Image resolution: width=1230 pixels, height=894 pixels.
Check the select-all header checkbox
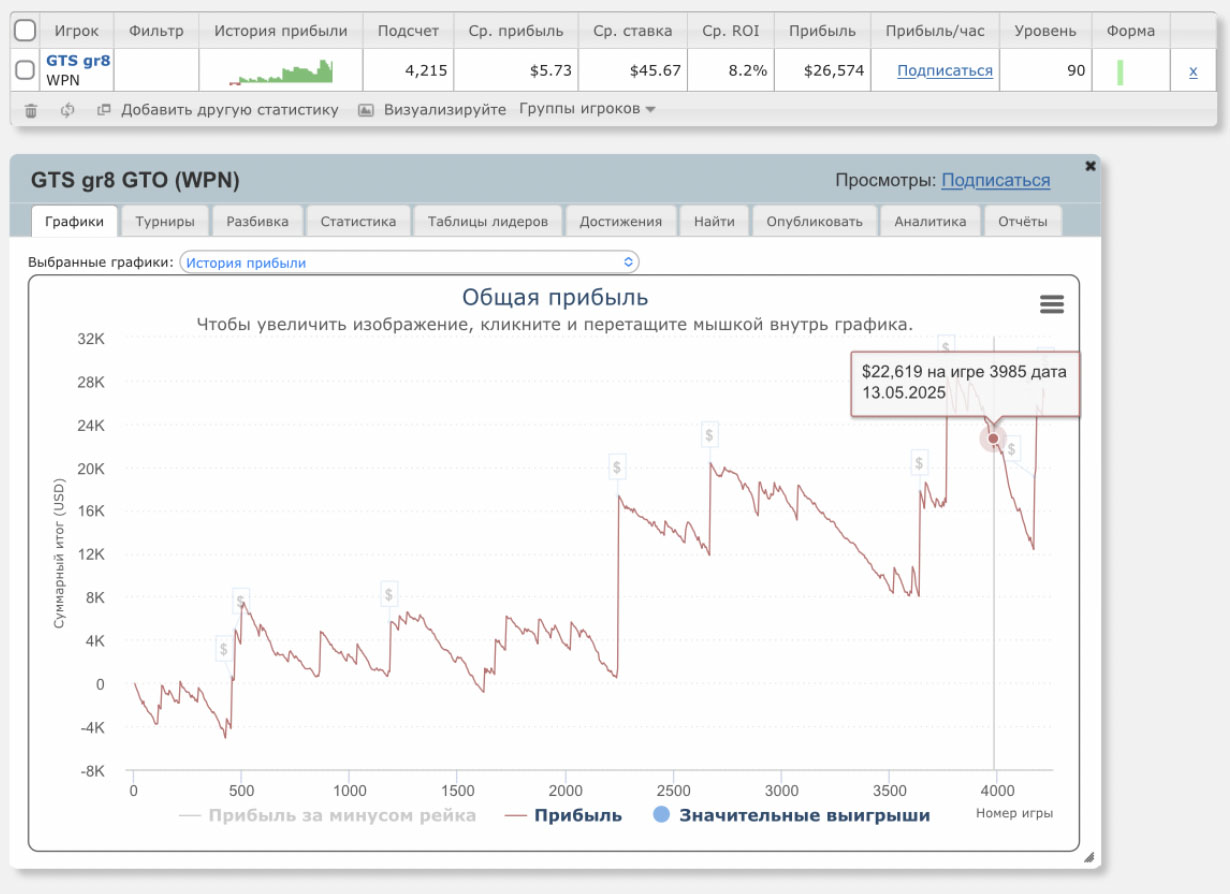[25, 31]
